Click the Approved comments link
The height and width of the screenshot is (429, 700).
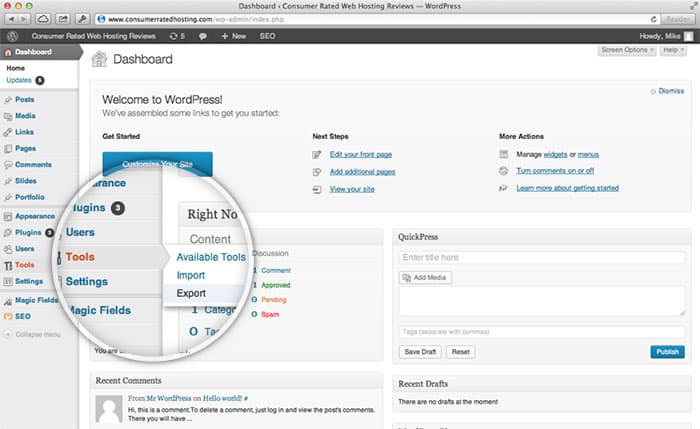(x=276, y=285)
